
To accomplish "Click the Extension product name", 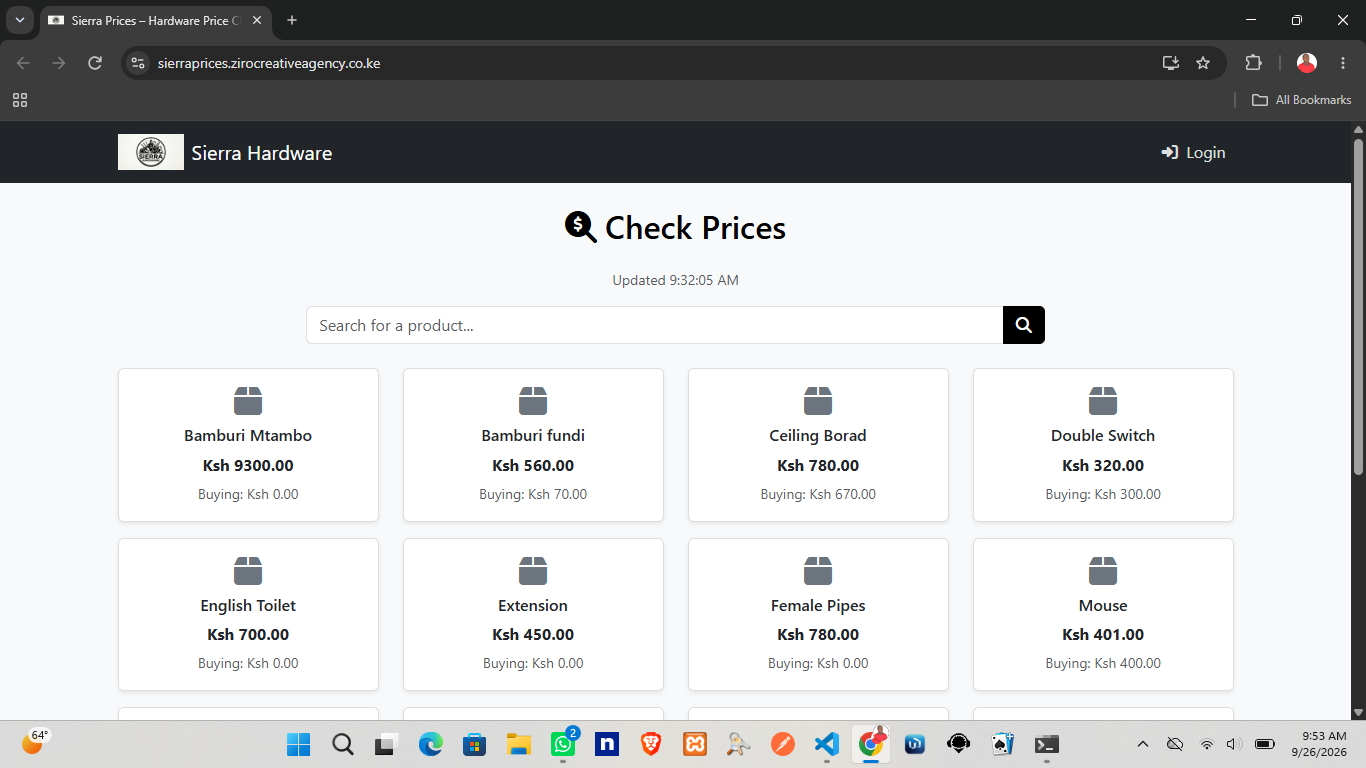I will 533,605.
